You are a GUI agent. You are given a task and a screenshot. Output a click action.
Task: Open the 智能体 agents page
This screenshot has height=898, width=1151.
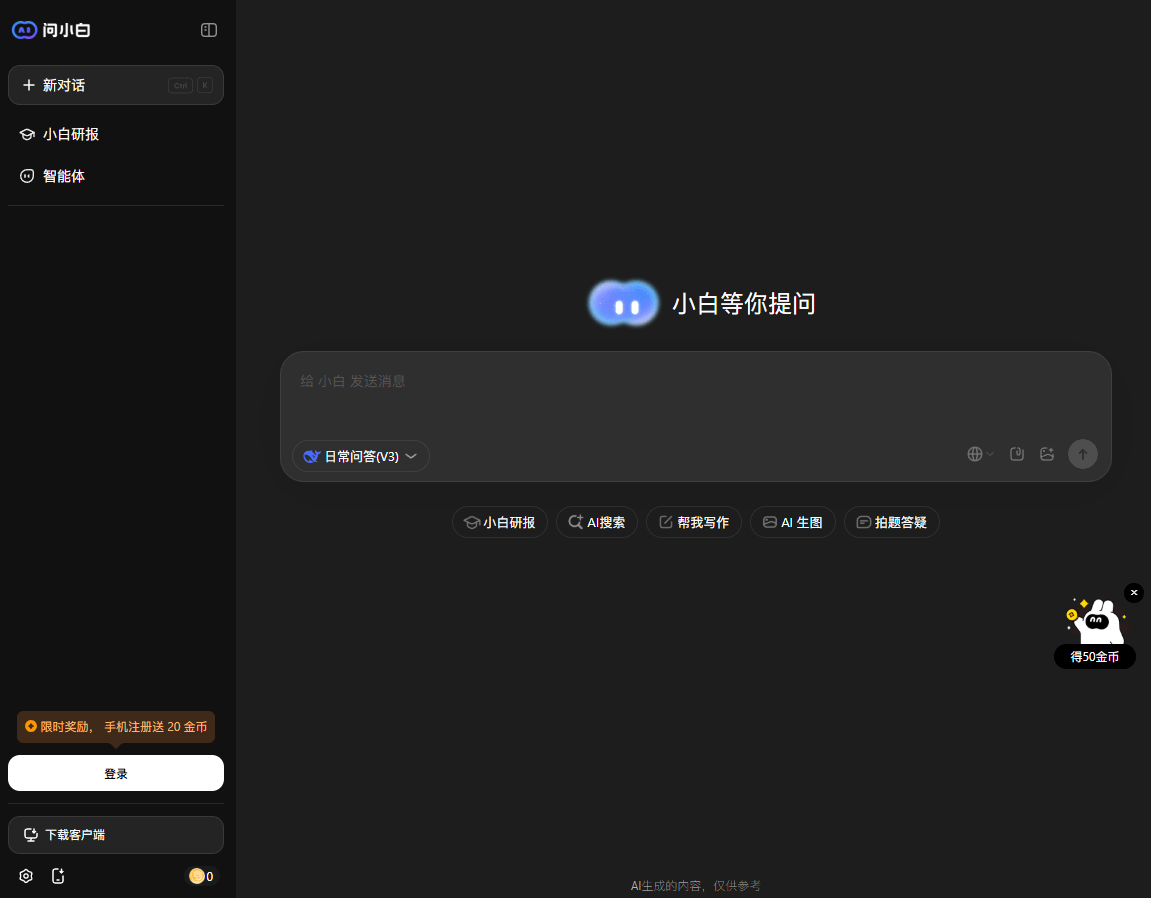(x=116, y=176)
